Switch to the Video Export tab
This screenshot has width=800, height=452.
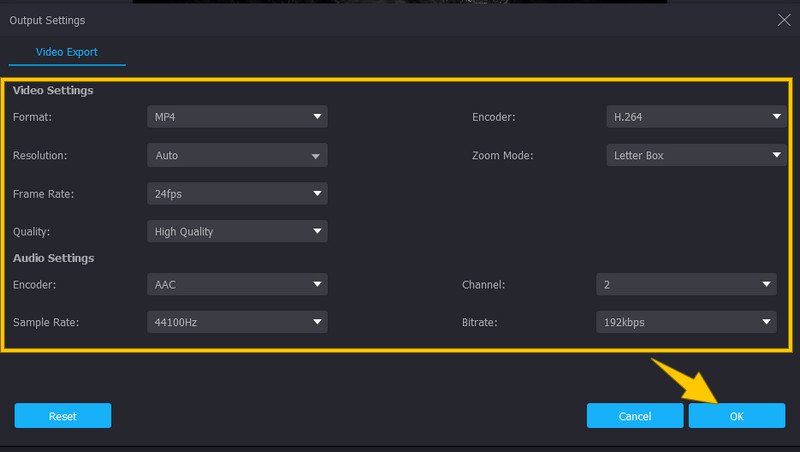point(67,52)
